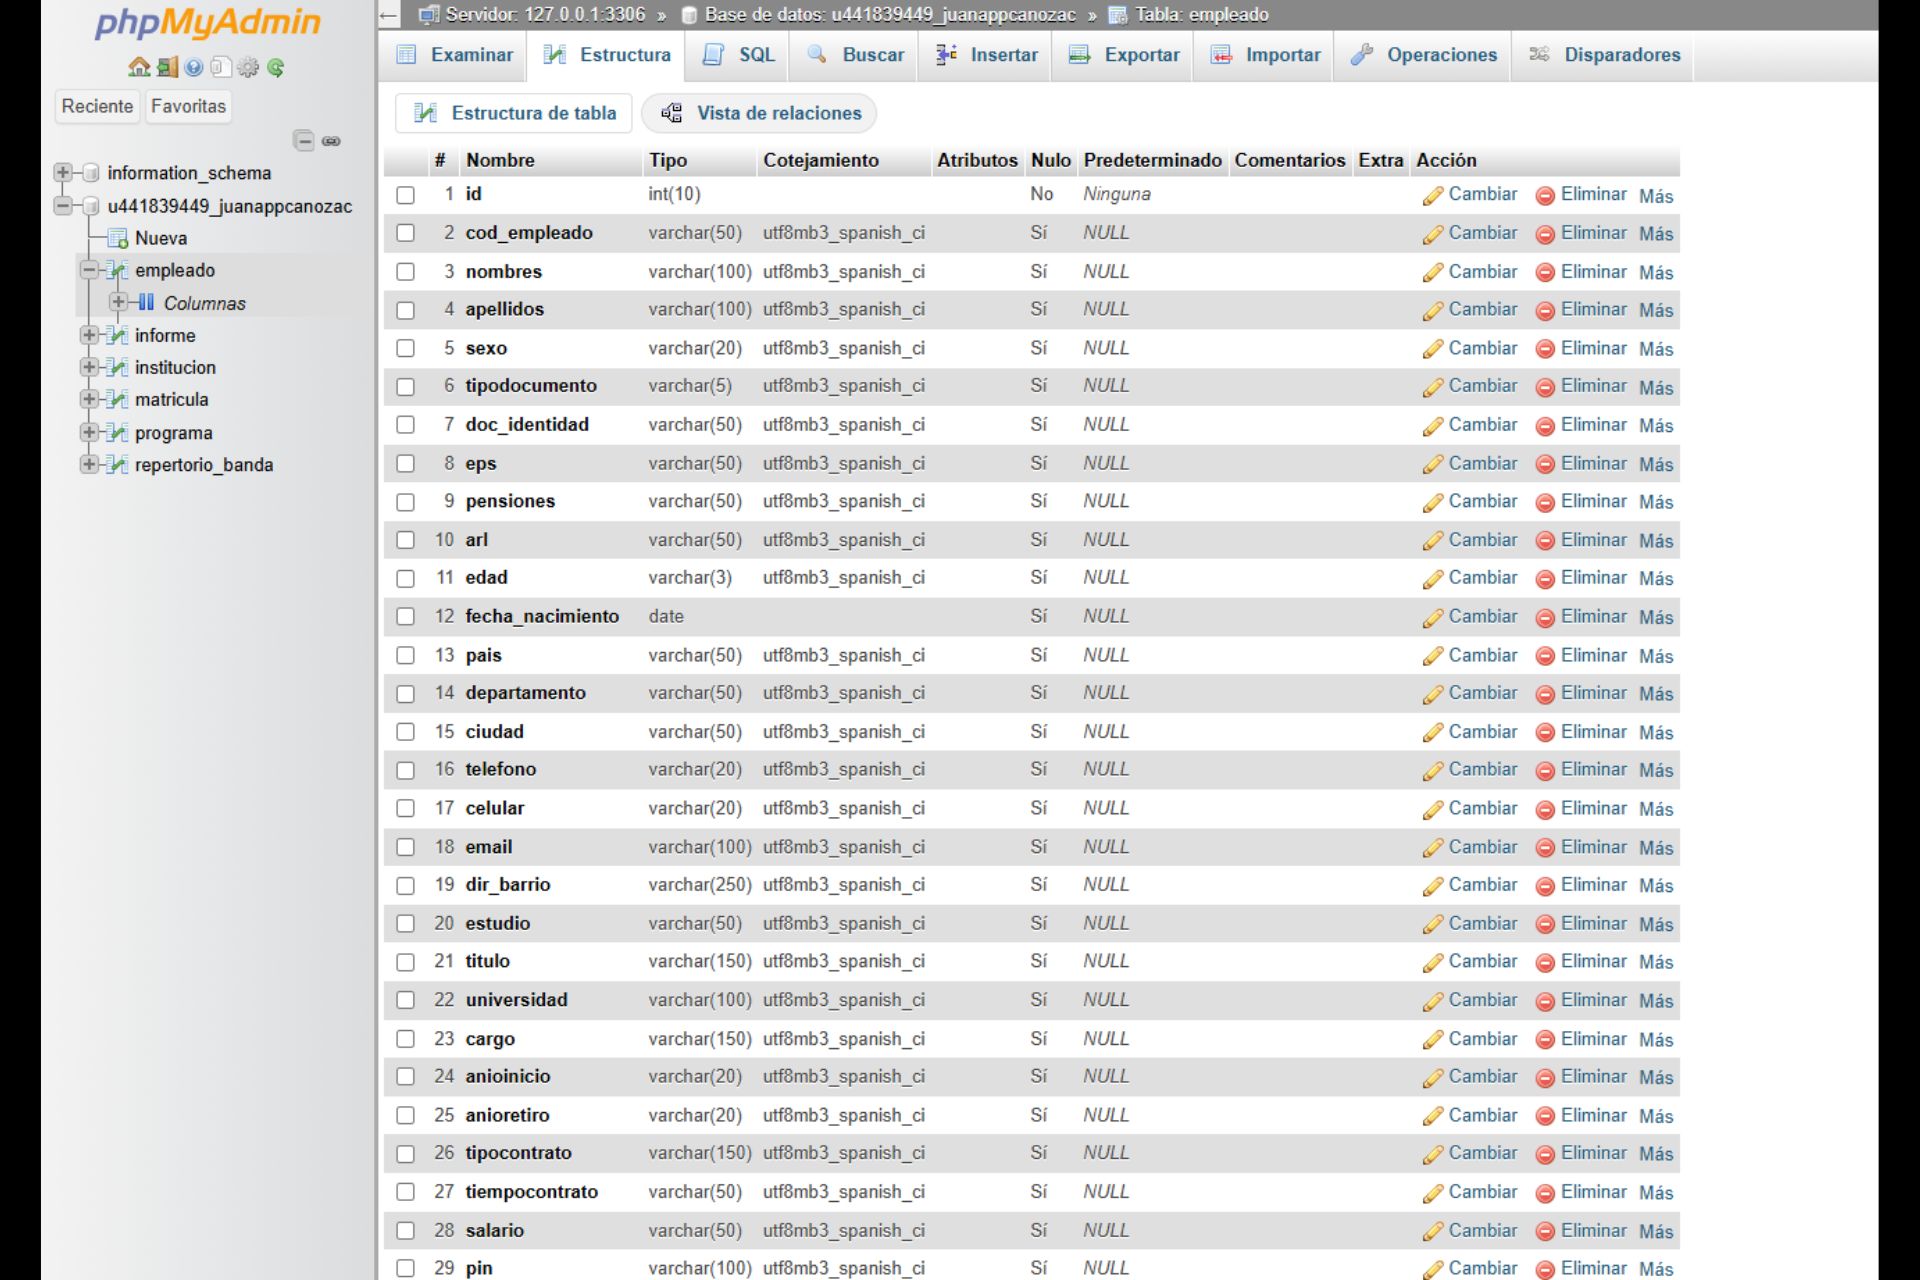Open phpMyAdmin documentation question-mark icon
The image size is (1920, 1280).
tap(194, 67)
